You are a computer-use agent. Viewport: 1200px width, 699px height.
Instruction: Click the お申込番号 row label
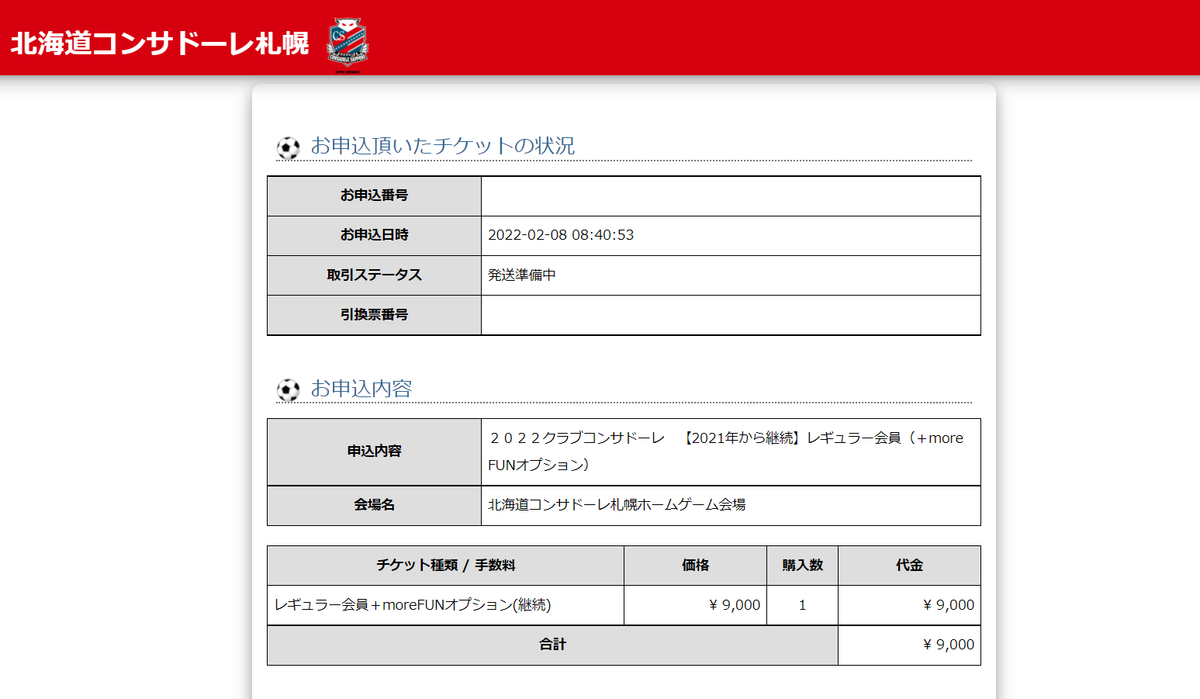[374, 196]
